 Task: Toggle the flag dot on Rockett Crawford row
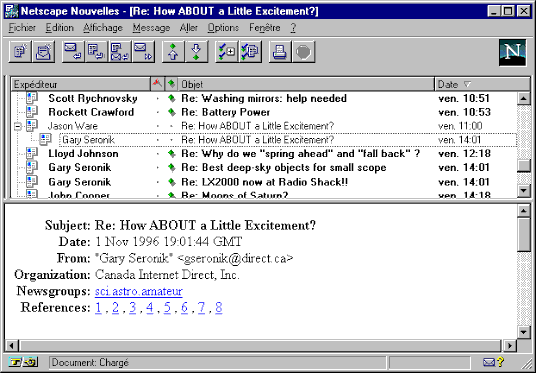158,112
